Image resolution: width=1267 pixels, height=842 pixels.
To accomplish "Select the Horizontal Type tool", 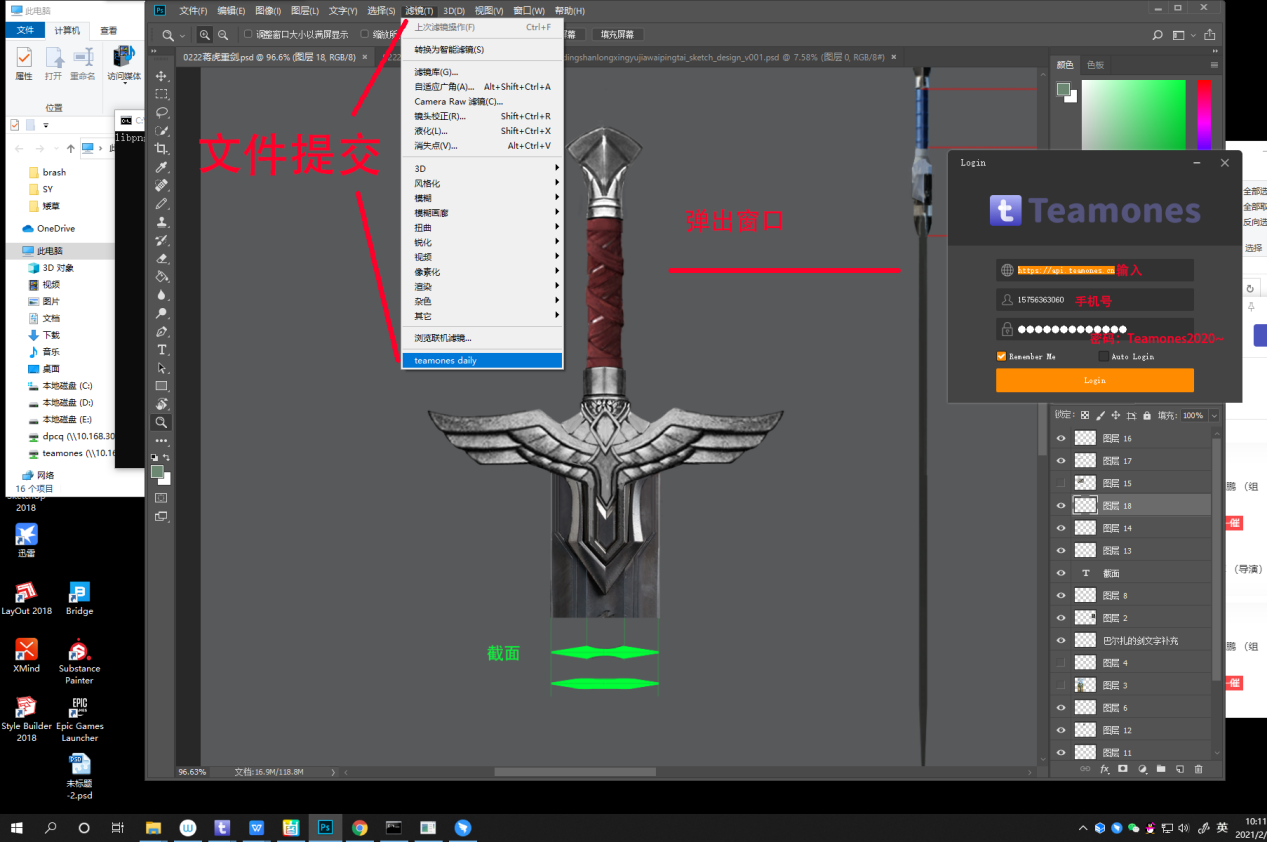I will (161, 350).
